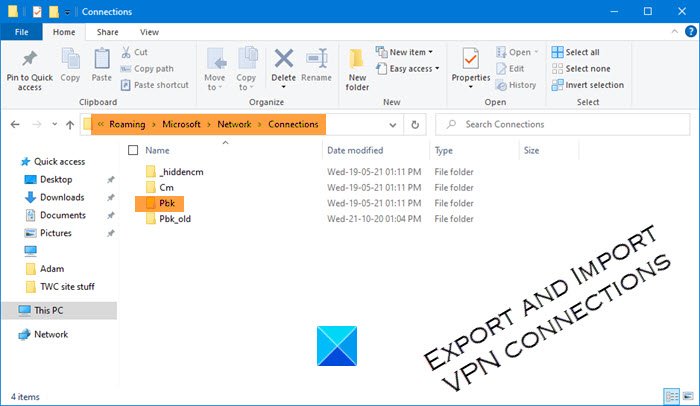This screenshot has height=406, width=700.
Task: Expand the address bar history dropdown
Action: (393, 125)
